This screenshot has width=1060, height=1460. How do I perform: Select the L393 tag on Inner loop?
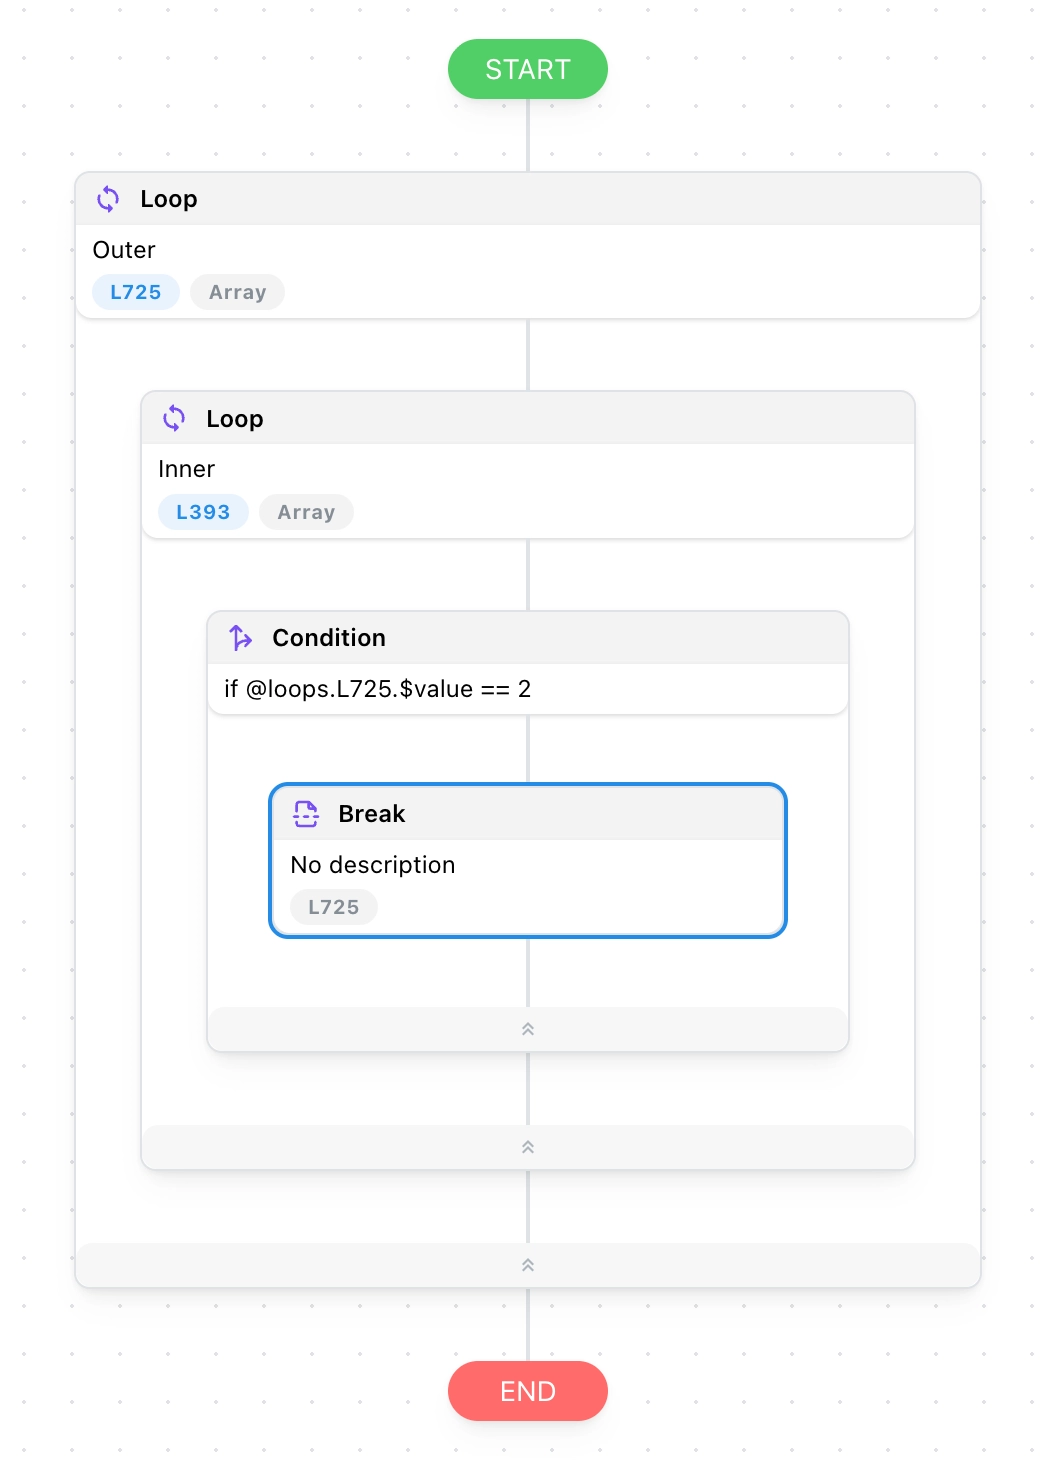pyautogui.click(x=203, y=512)
